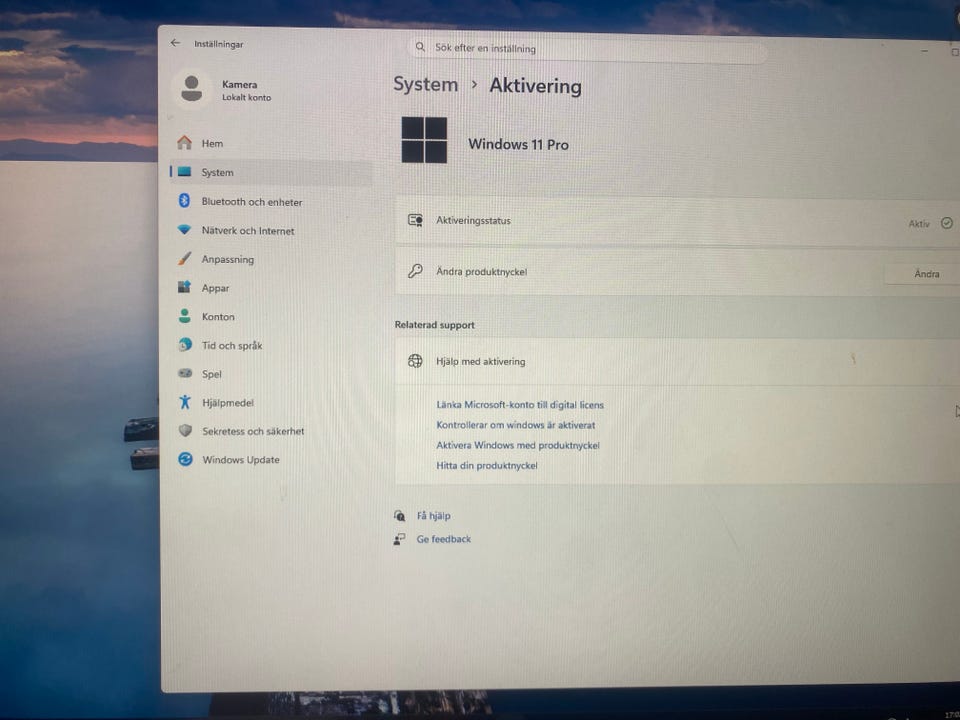Click the Windows Update sync icon

click(186, 459)
